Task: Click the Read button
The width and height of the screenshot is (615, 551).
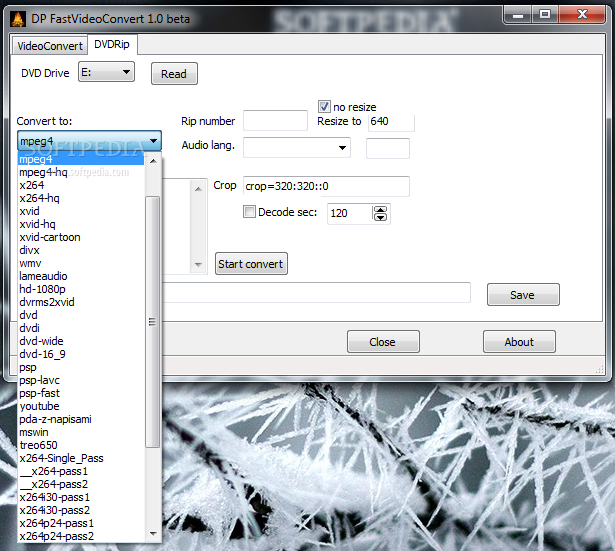Action: (x=174, y=74)
